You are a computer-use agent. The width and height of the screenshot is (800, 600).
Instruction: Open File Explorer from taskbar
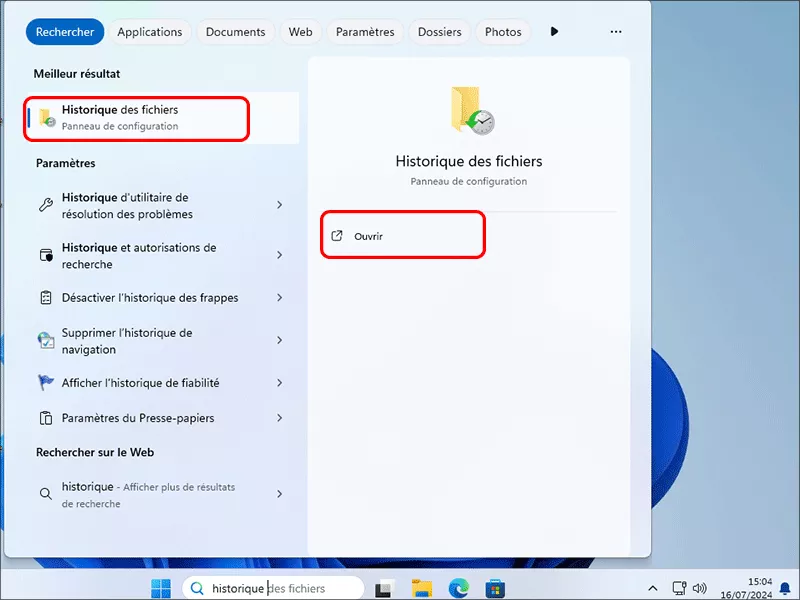point(422,588)
